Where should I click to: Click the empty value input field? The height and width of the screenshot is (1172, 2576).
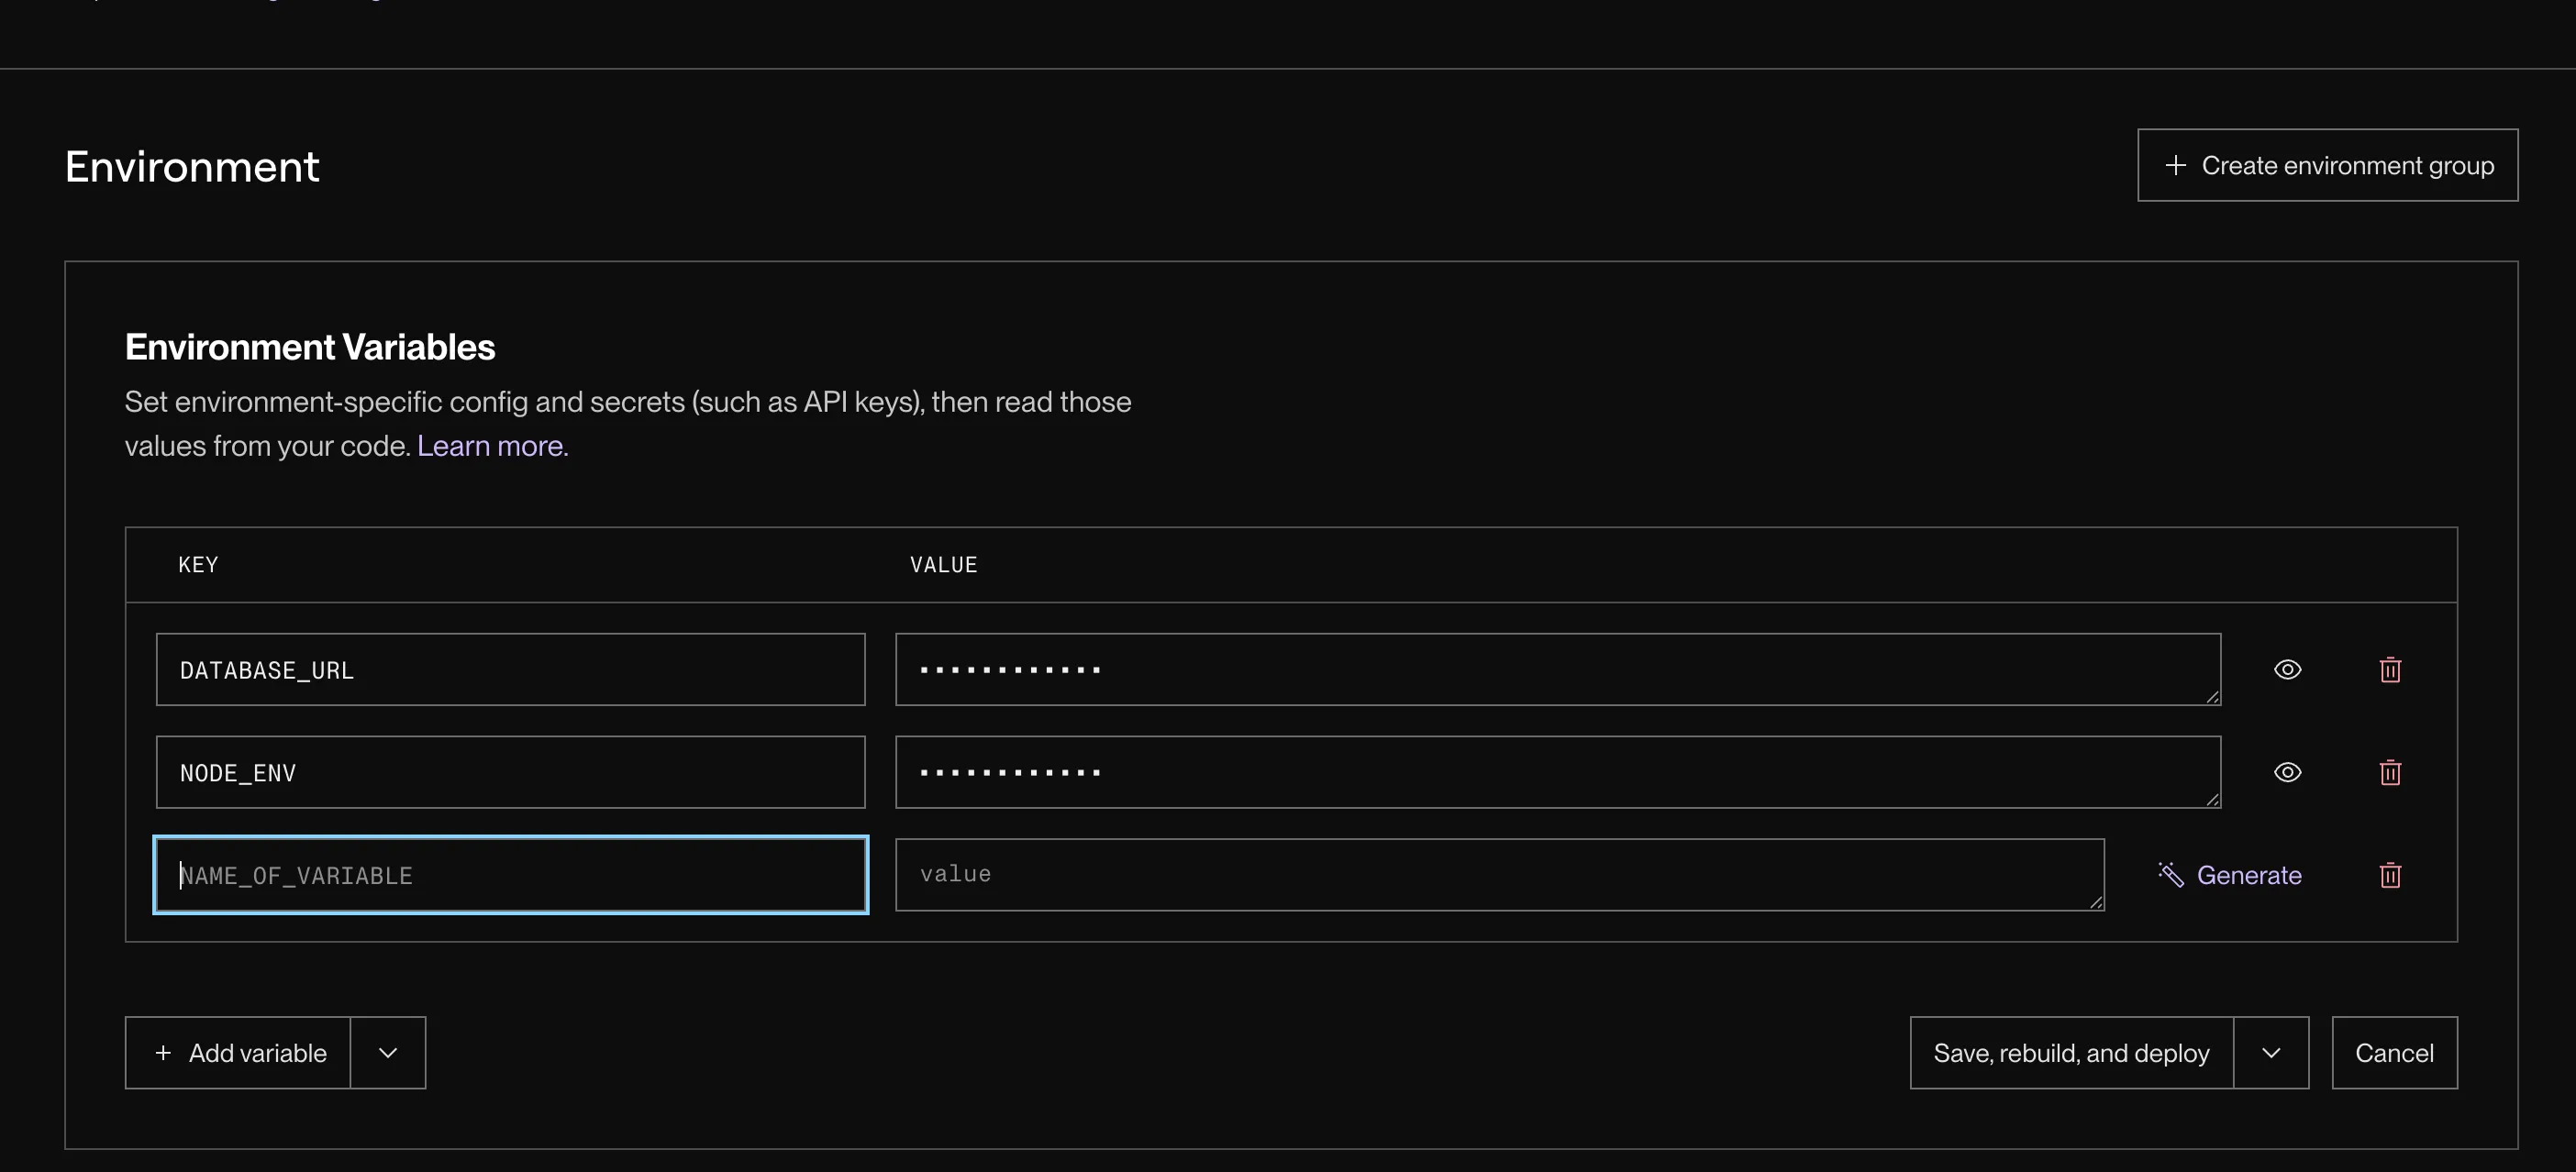(x=1500, y=875)
